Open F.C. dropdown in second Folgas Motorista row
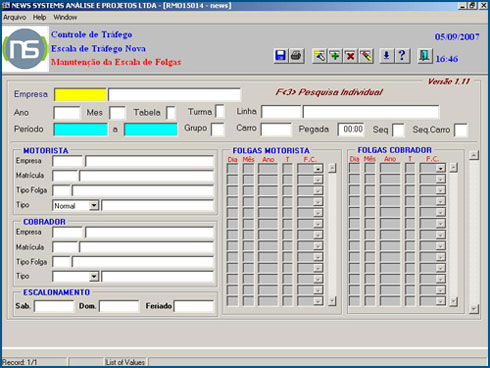This screenshot has width=490, height=368. point(318,180)
